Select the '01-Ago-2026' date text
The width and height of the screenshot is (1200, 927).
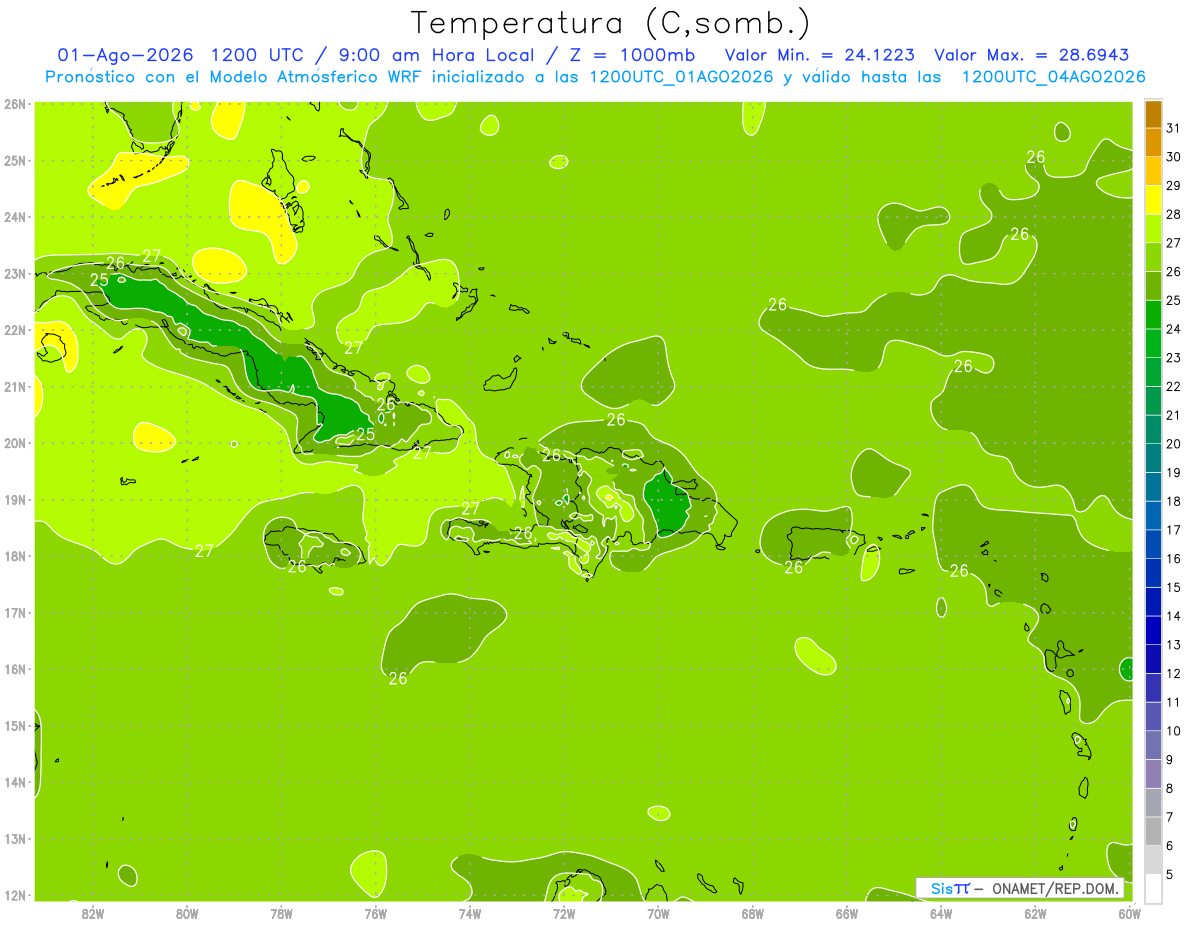pos(124,55)
